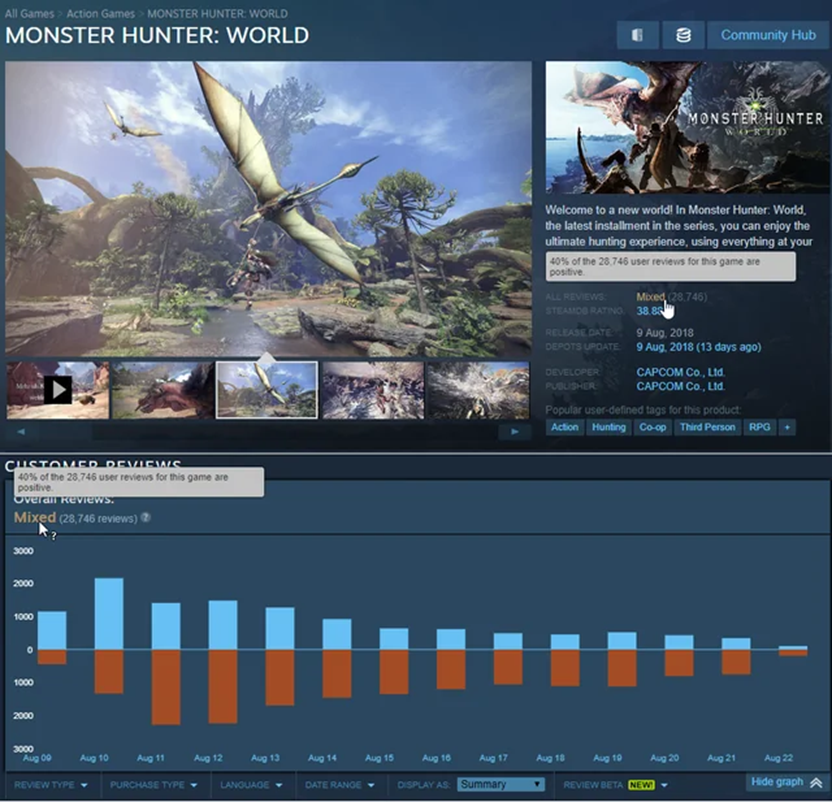This screenshot has width=832, height=802.
Task: Go to All Games breadcrumb
Action: pos(29,13)
